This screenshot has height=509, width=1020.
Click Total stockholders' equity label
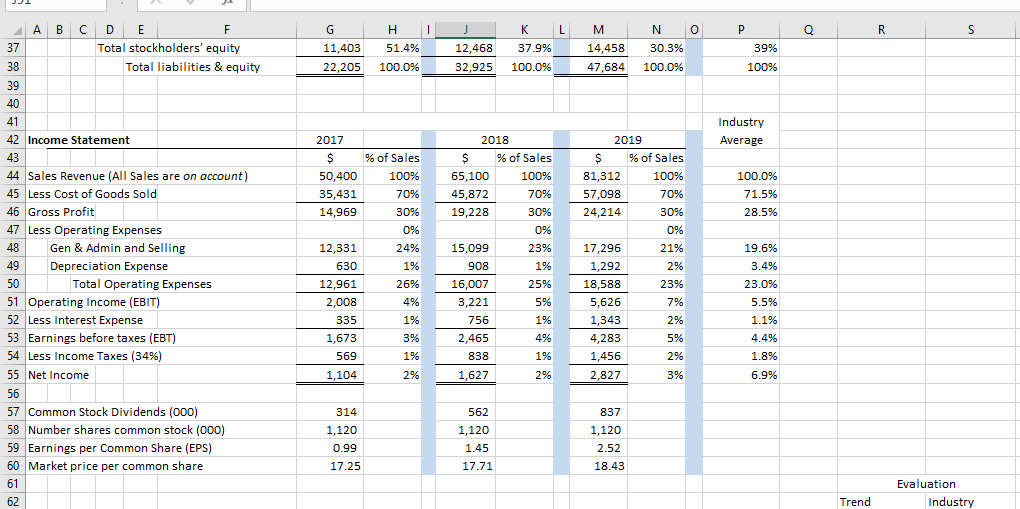click(168, 48)
